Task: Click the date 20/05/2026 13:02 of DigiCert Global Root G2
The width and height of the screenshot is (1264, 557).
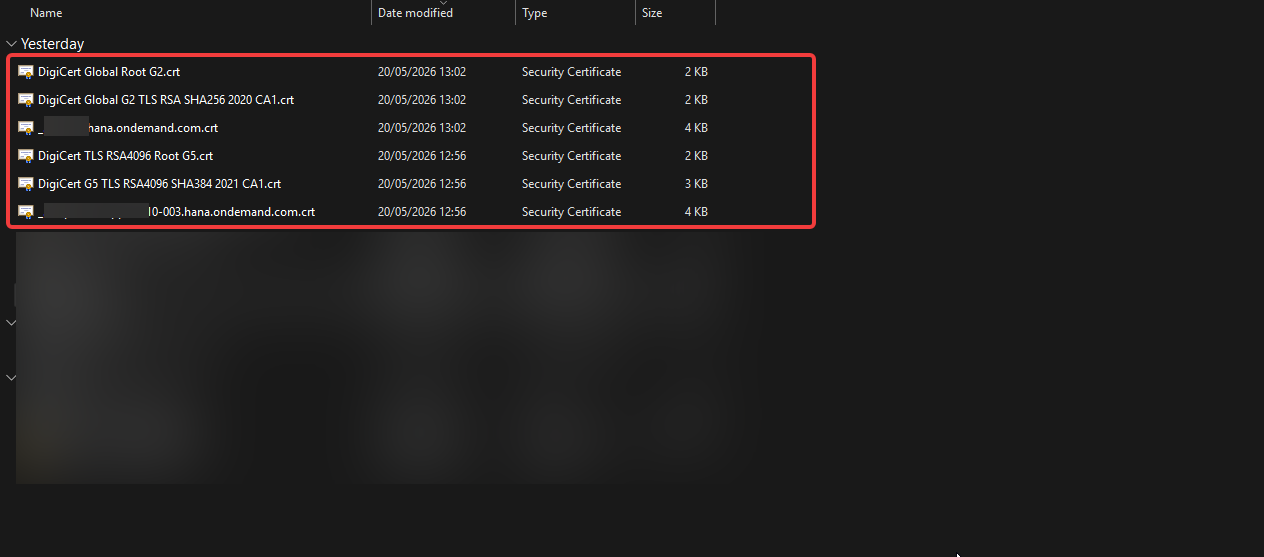Action: pos(422,72)
